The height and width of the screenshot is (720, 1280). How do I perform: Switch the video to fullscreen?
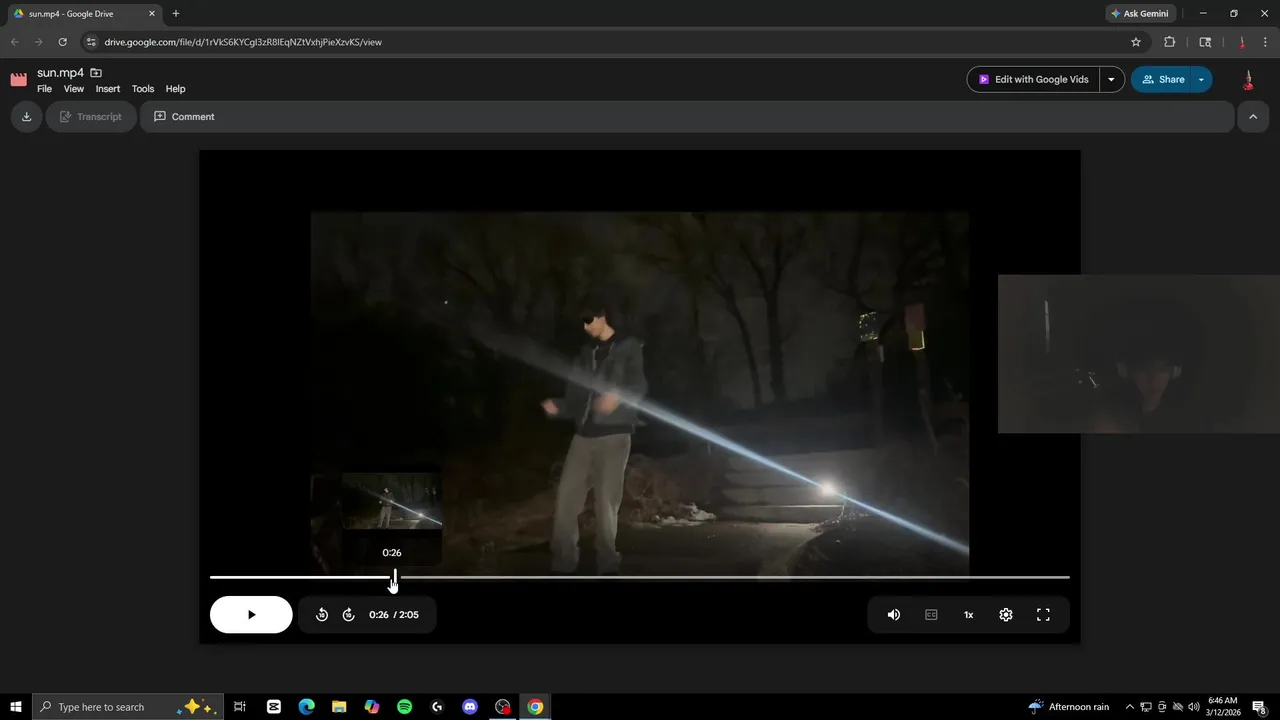pos(1043,615)
